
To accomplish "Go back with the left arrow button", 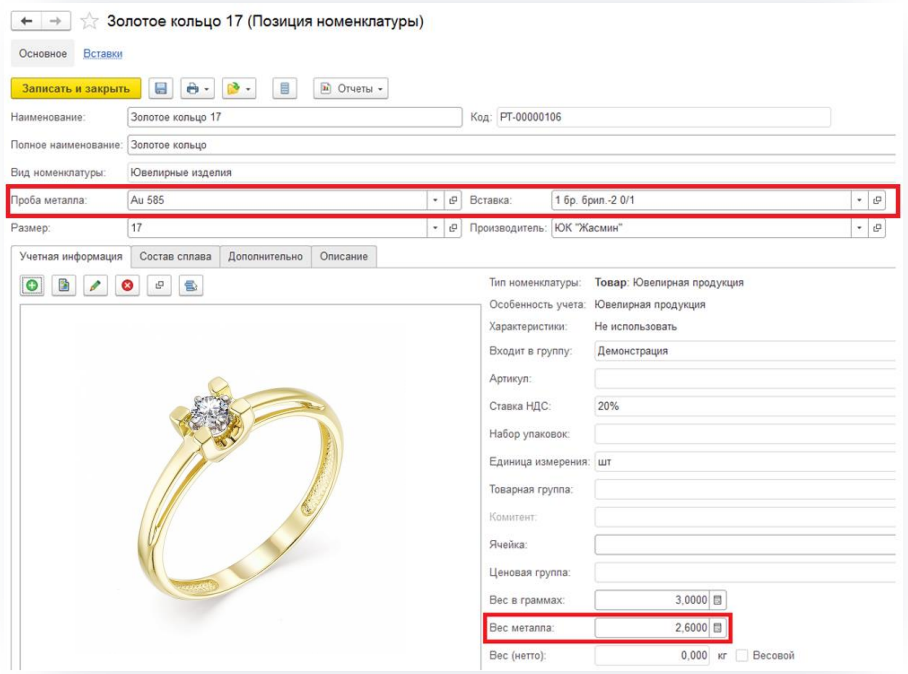I will [26, 21].
